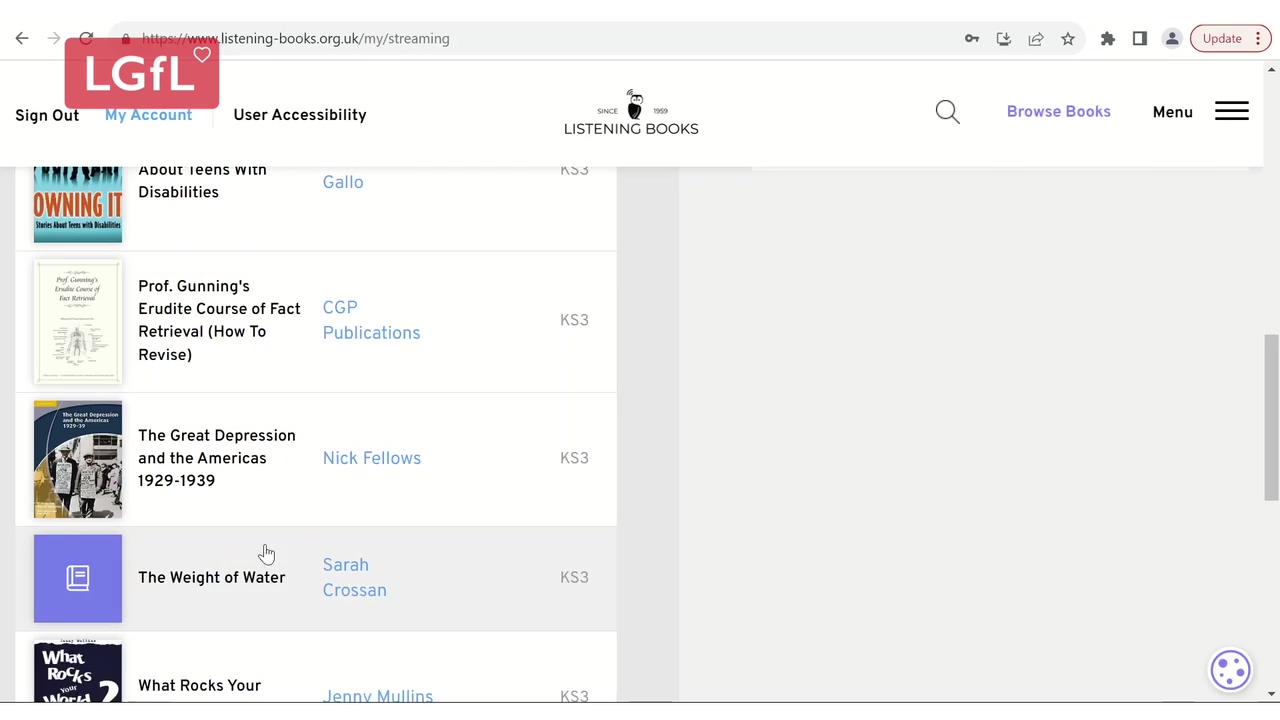Image resolution: width=1280 pixels, height=720 pixels.
Task: Open User Accessibility settings
Action: tap(299, 115)
